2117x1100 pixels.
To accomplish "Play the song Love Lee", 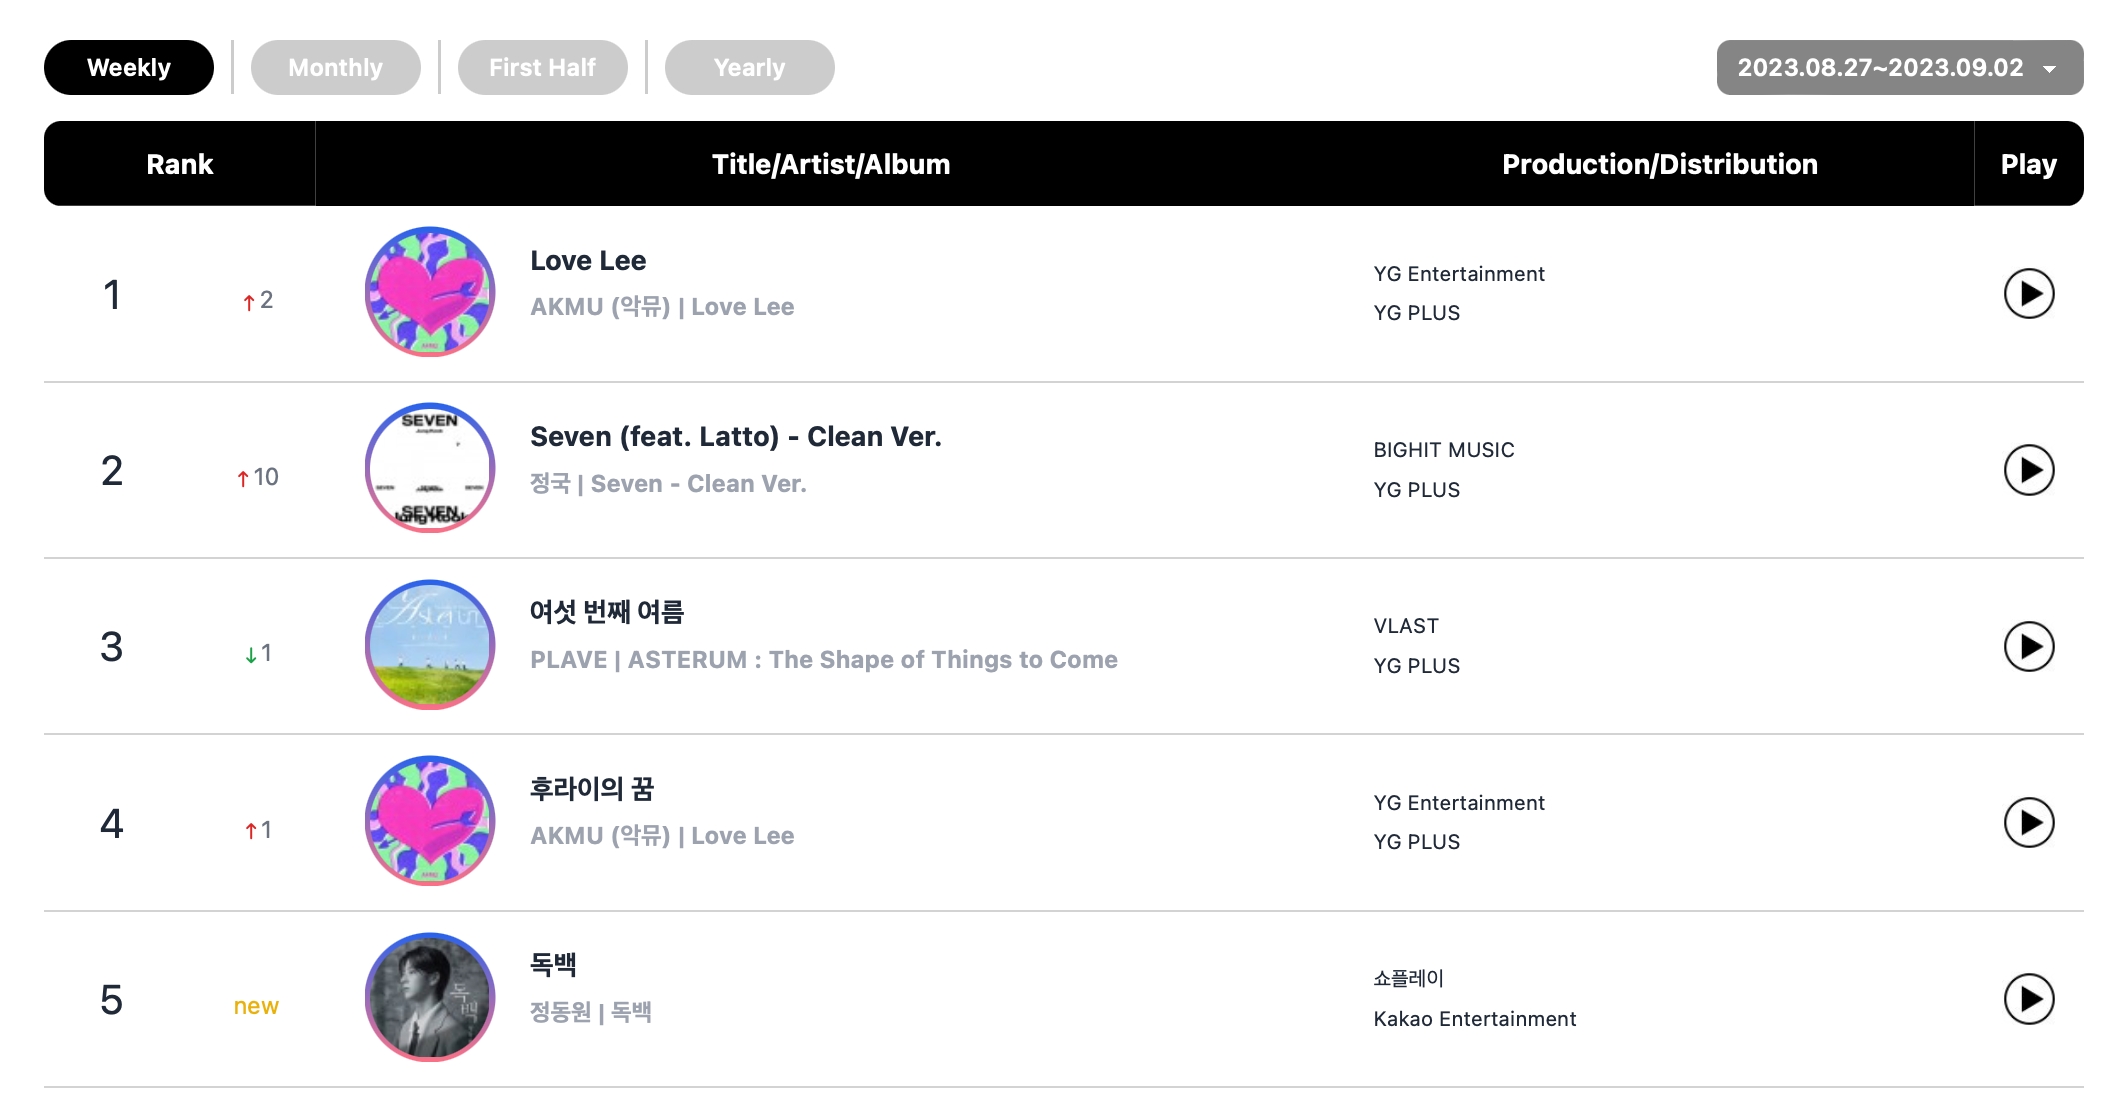I will click(2028, 294).
